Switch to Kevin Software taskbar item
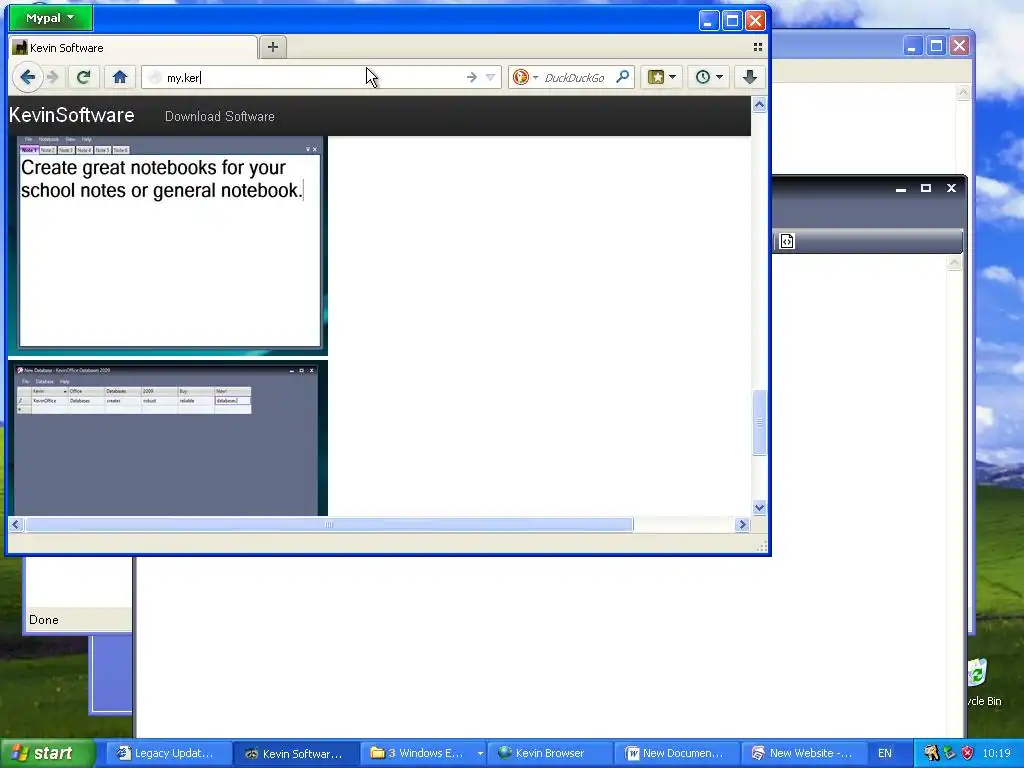1024x768 pixels. pyautogui.click(x=296, y=753)
